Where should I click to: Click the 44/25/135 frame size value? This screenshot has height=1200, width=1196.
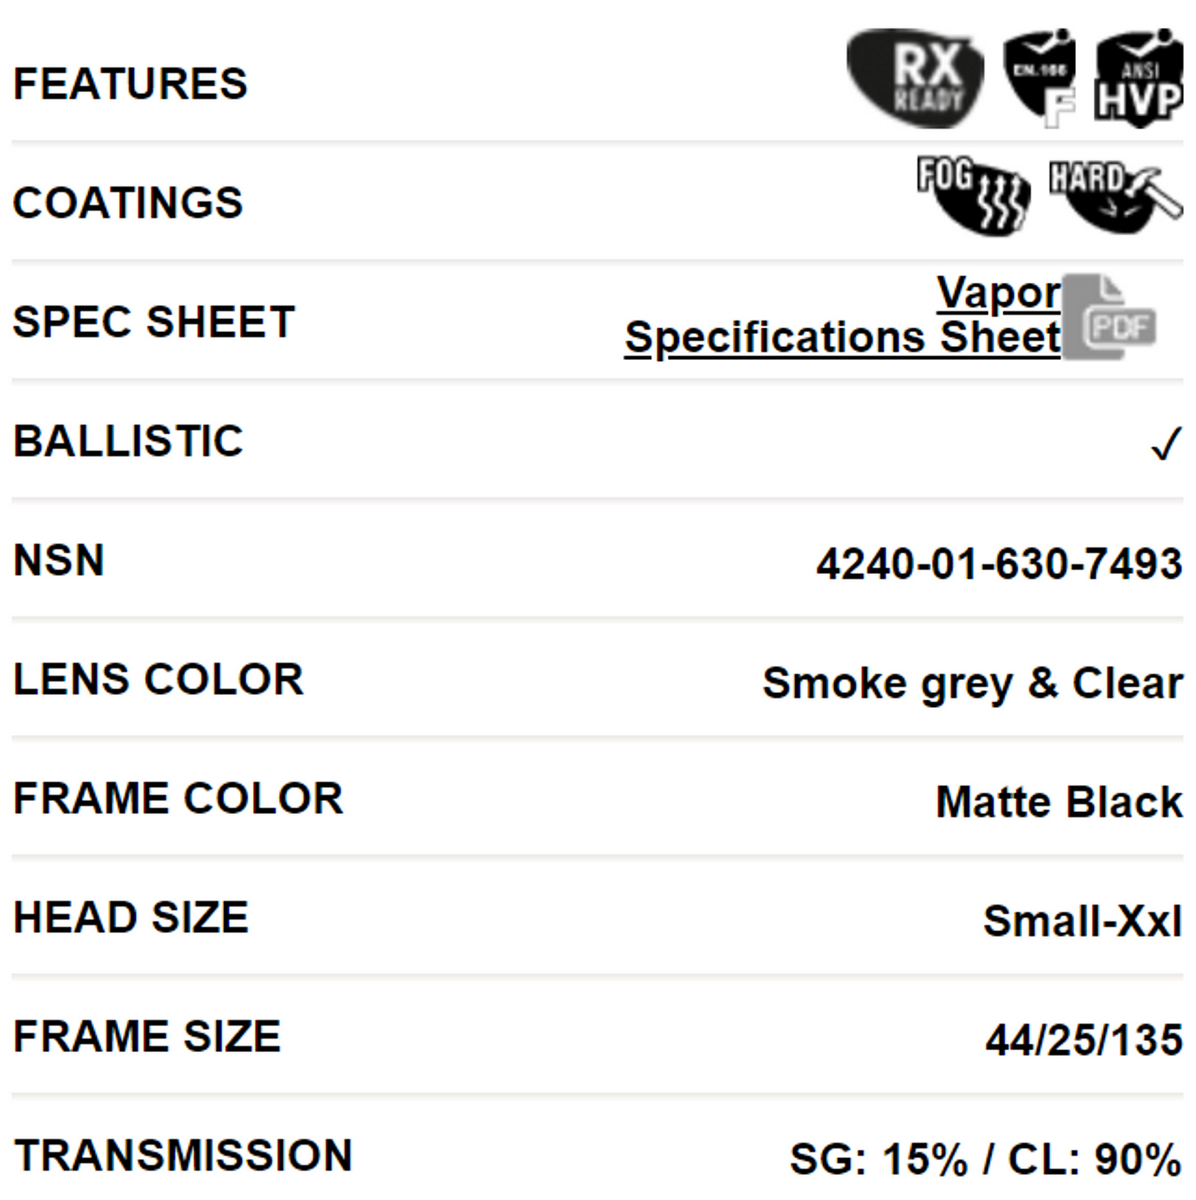tap(1084, 1040)
